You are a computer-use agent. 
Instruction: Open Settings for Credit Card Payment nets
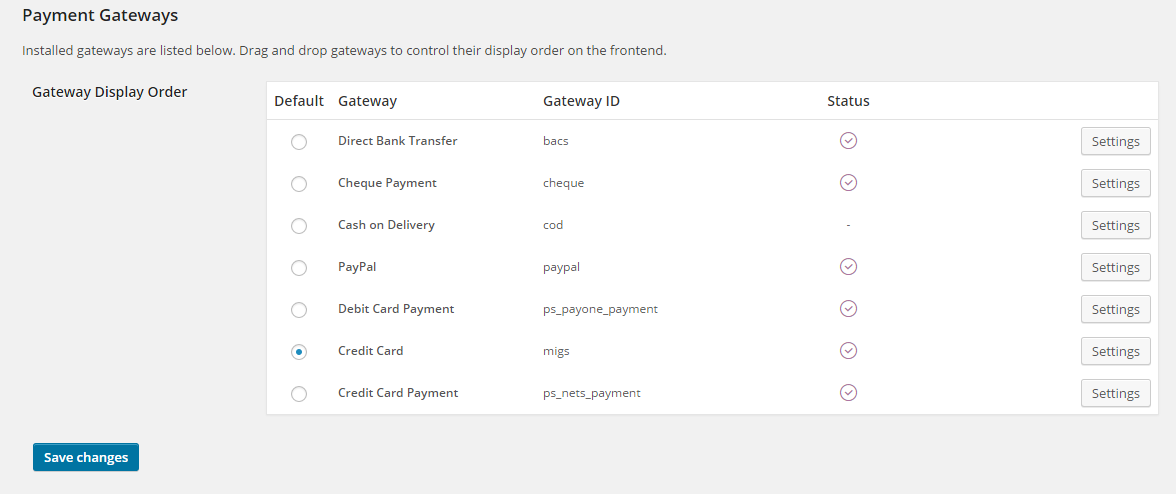1115,394
